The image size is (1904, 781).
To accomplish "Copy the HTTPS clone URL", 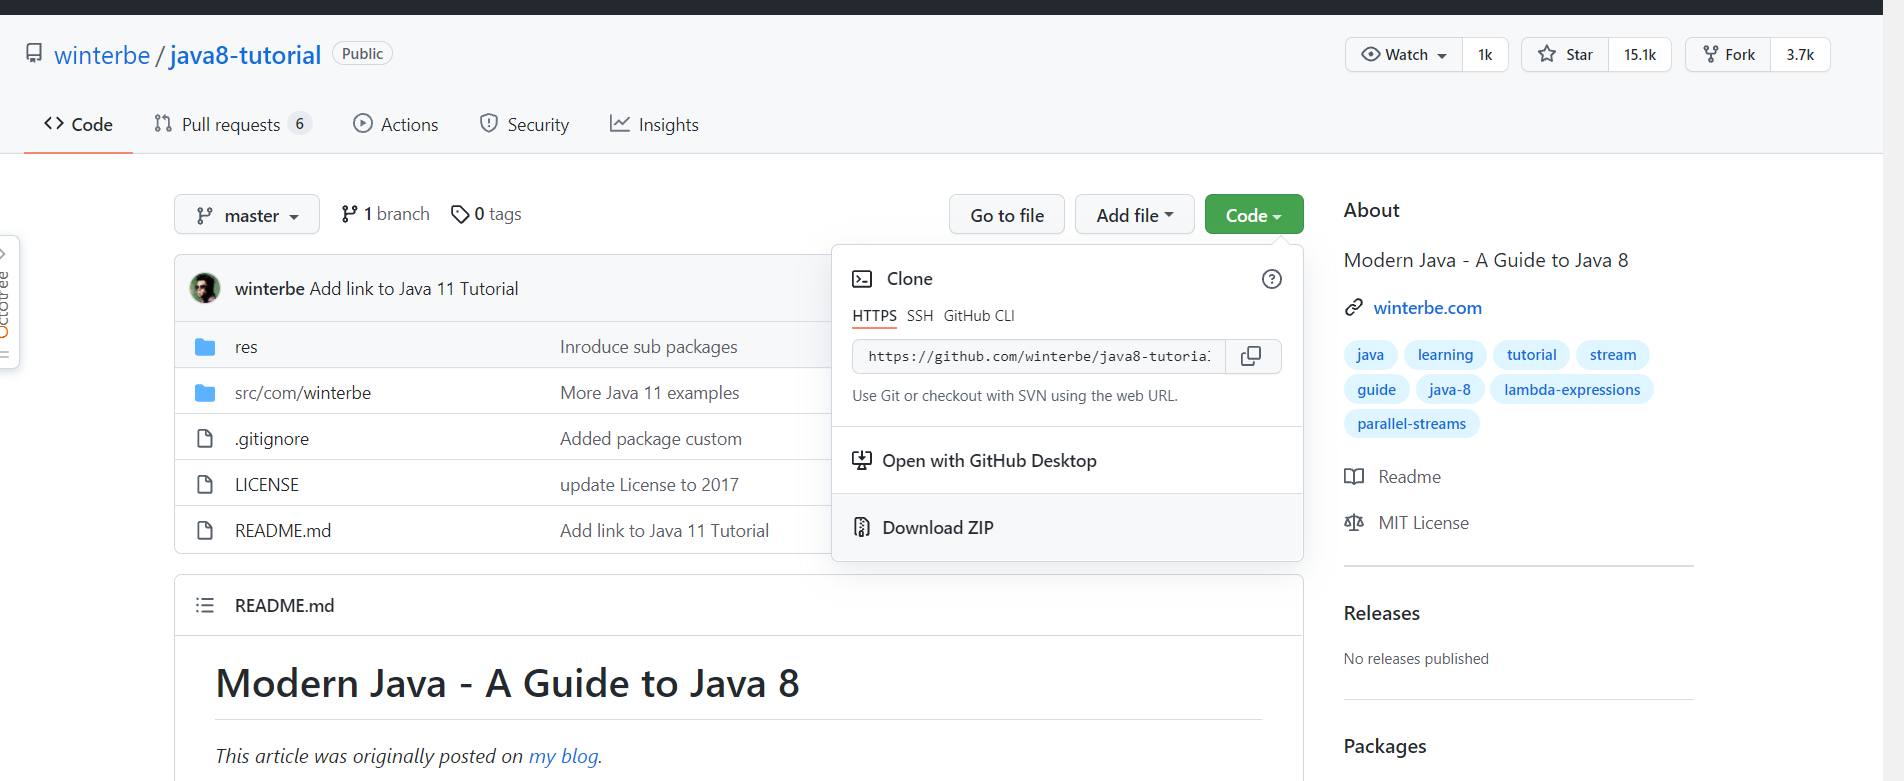I will [1251, 356].
